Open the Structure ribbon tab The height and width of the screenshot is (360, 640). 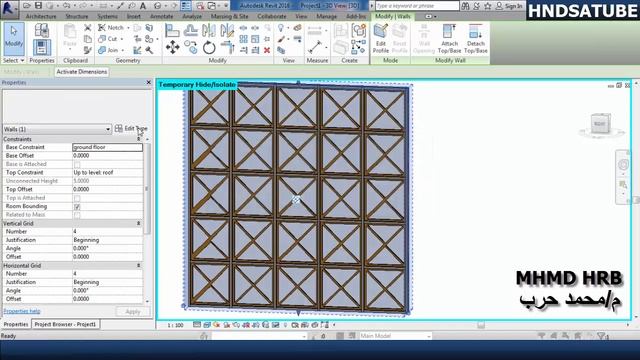coord(77,16)
